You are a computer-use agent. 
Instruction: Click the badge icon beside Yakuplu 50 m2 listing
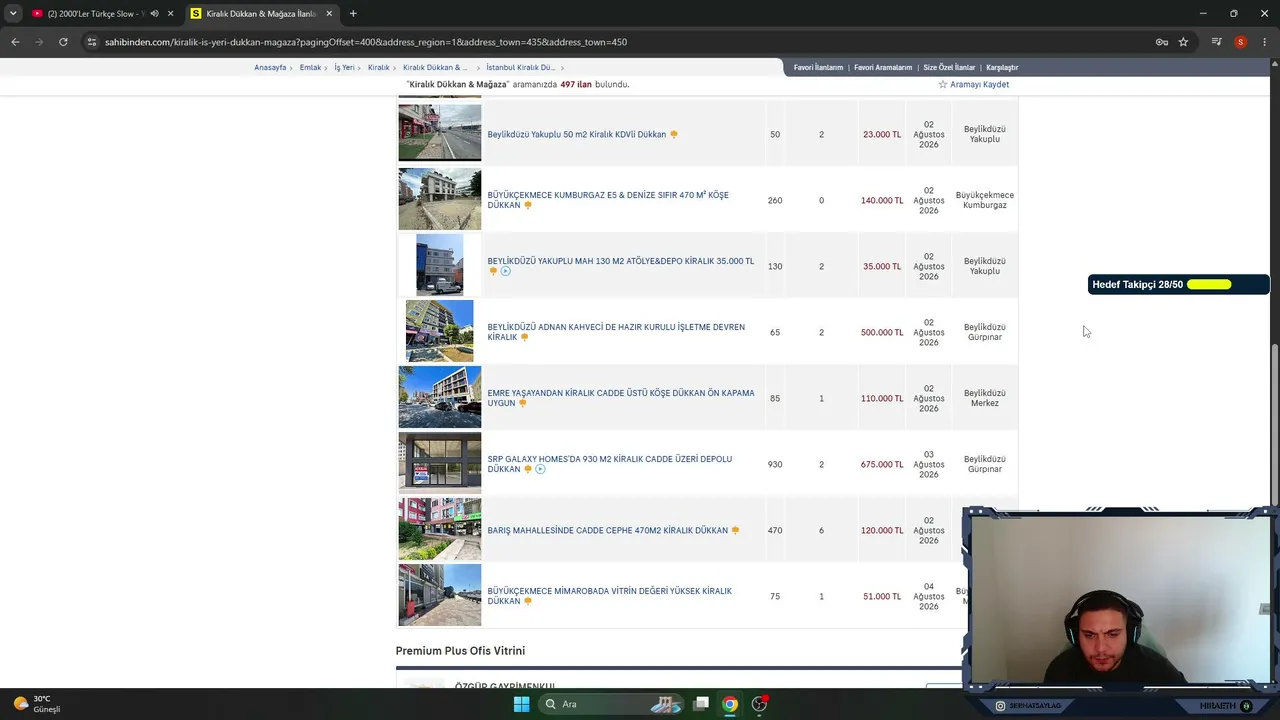coord(674,134)
